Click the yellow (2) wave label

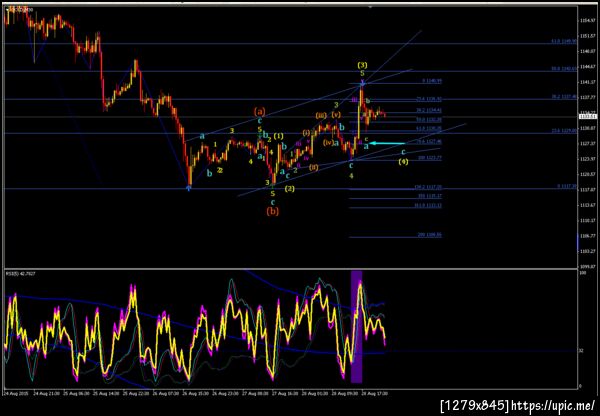(290, 188)
